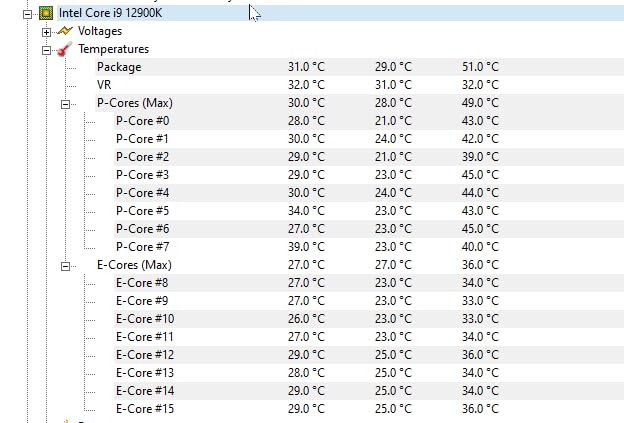Click Package max value 51.0 °C
The width and height of the screenshot is (624, 423).
480,67
